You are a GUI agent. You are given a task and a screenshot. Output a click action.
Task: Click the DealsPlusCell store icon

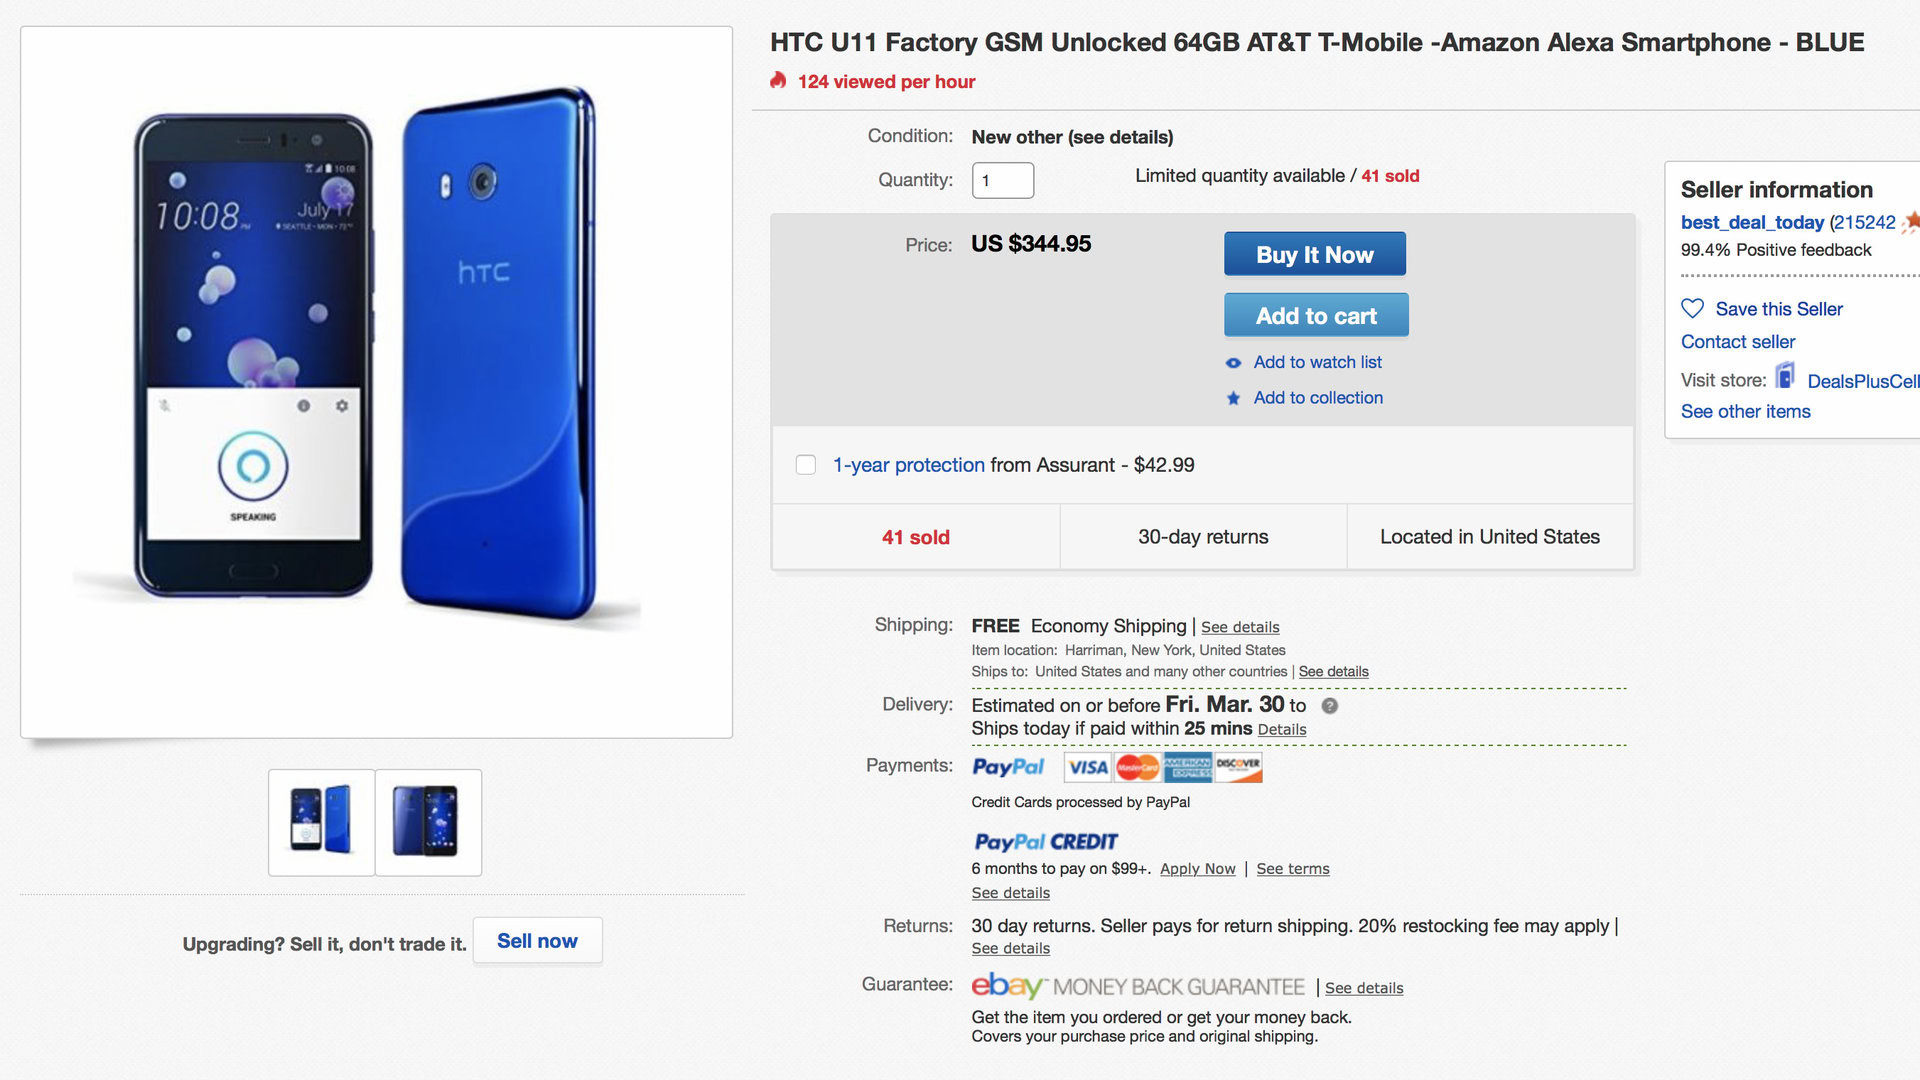click(x=1785, y=377)
